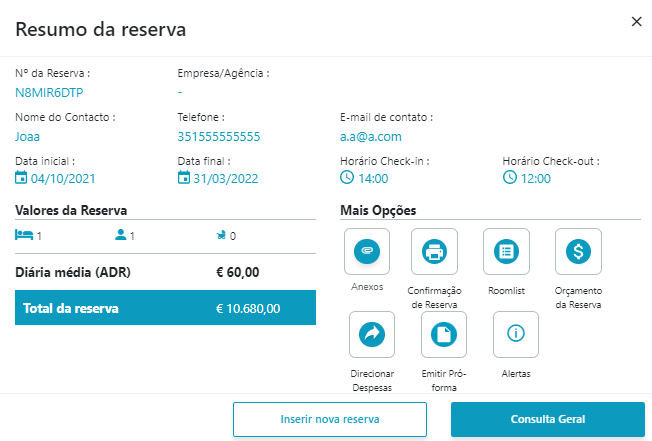This screenshot has height=441, width=652.
Task: Open reservation number N8MIR6DTP link
Action: coord(49,92)
